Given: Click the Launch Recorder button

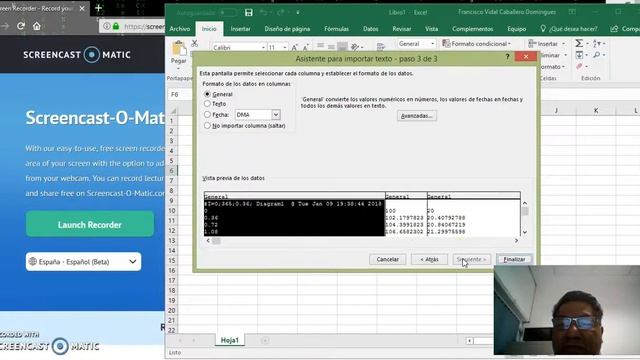Looking at the screenshot, I should tap(90, 224).
